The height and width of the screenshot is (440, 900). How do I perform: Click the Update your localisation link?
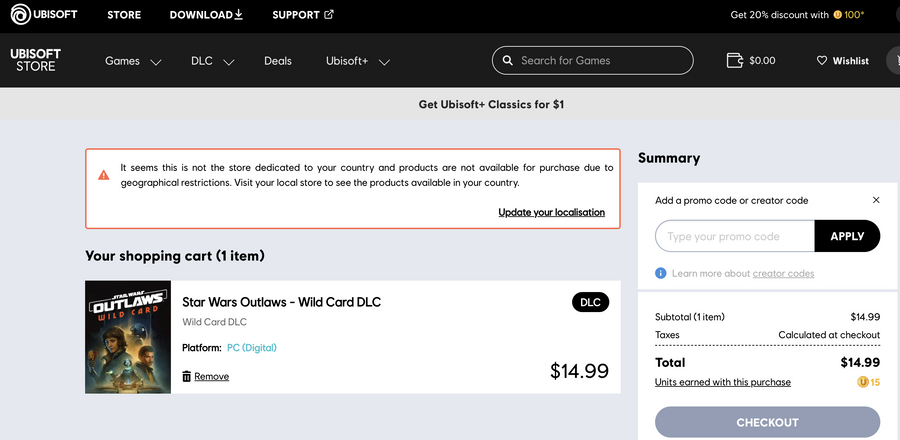pos(551,212)
